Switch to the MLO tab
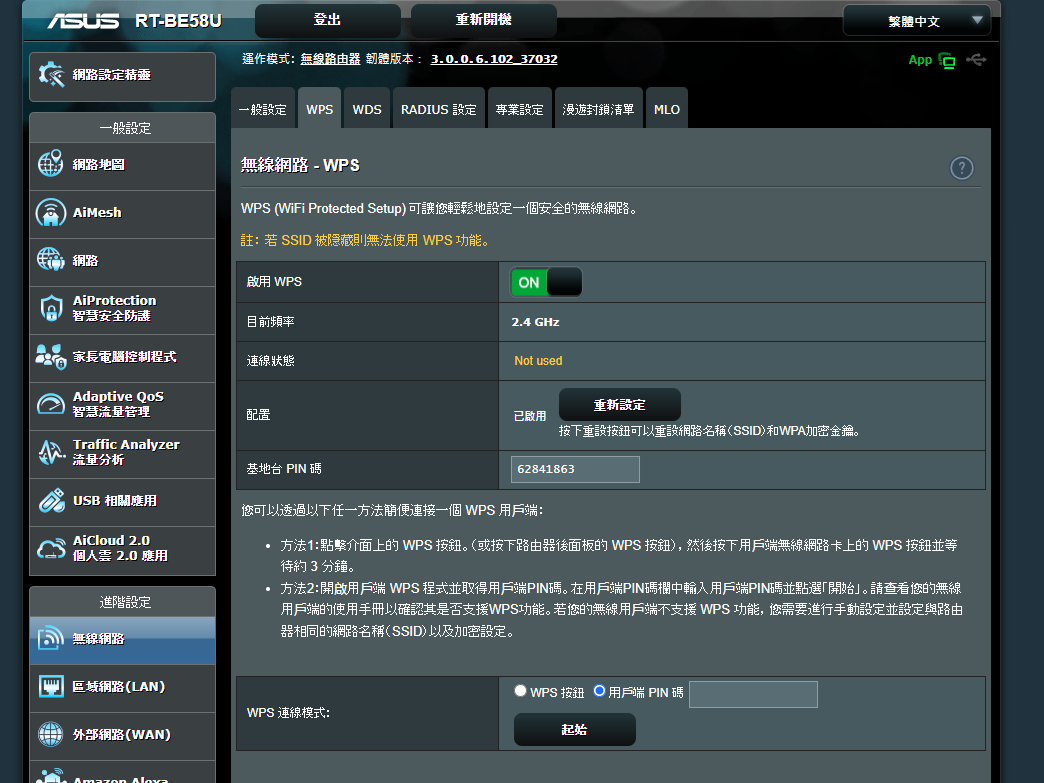The height and width of the screenshot is (783, 1044). click(x=666, y=109)
